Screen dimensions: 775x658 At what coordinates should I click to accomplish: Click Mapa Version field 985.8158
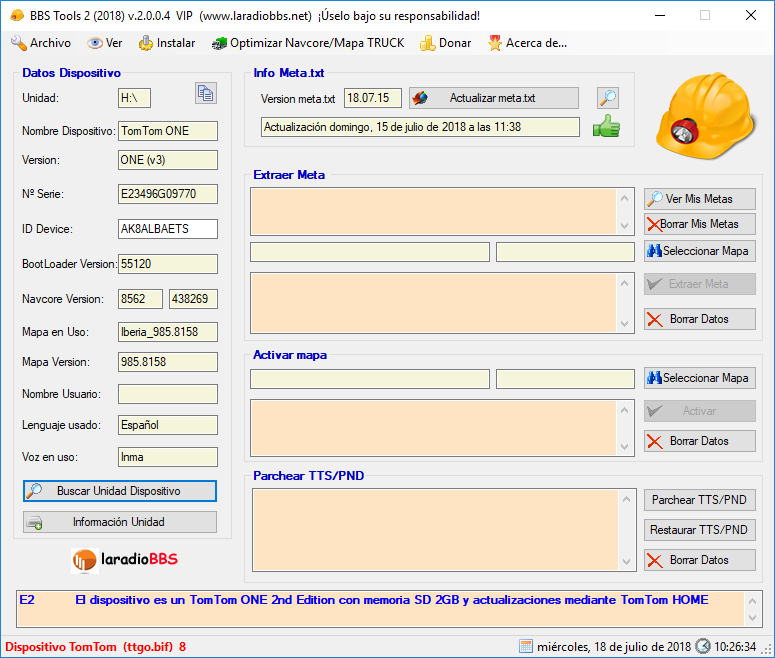pyautogui.click(x=168, y=362)
